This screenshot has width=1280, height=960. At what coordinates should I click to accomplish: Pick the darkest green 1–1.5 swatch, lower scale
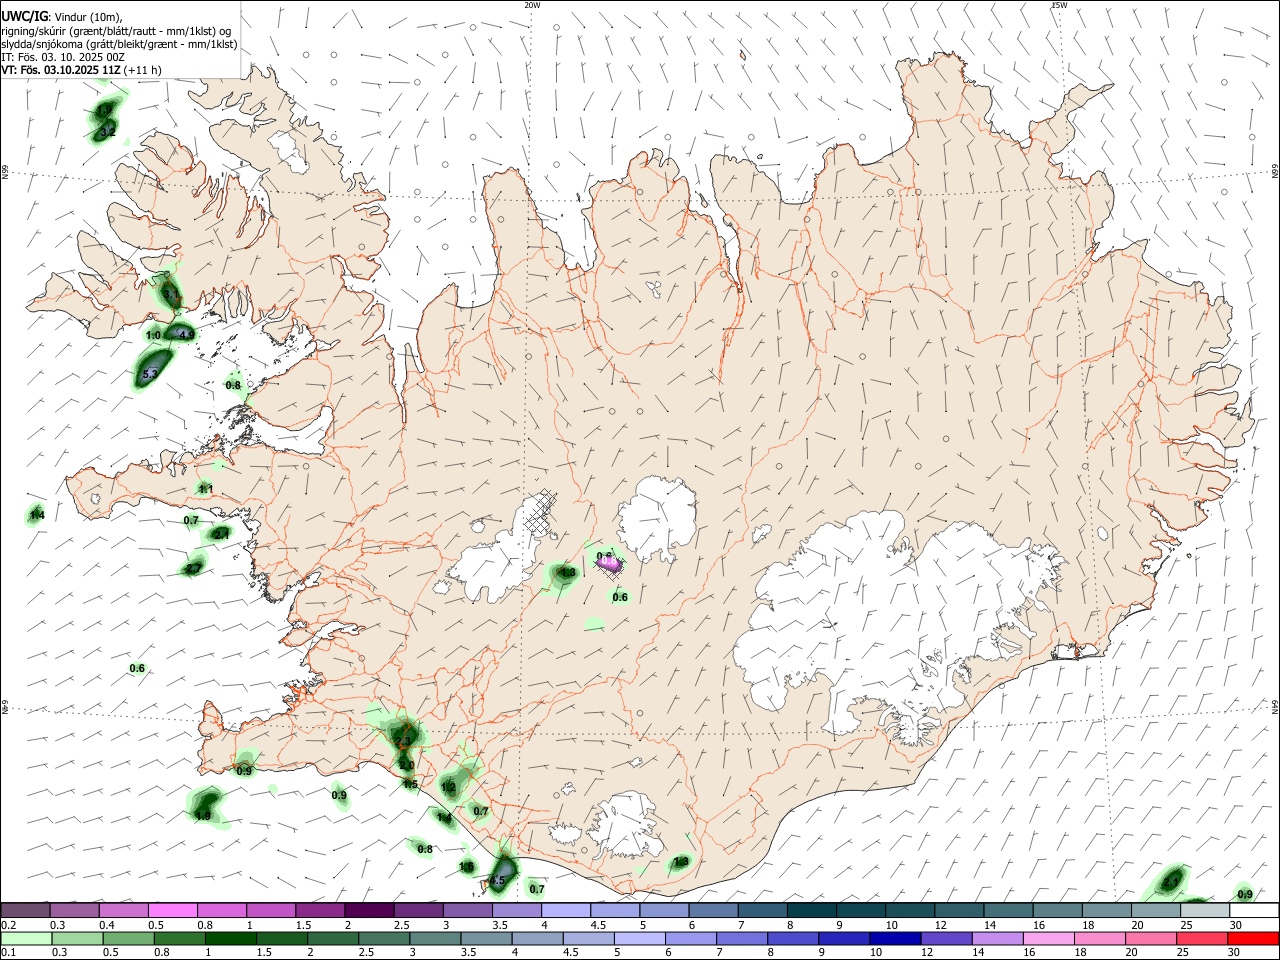(x=230, y=939)
